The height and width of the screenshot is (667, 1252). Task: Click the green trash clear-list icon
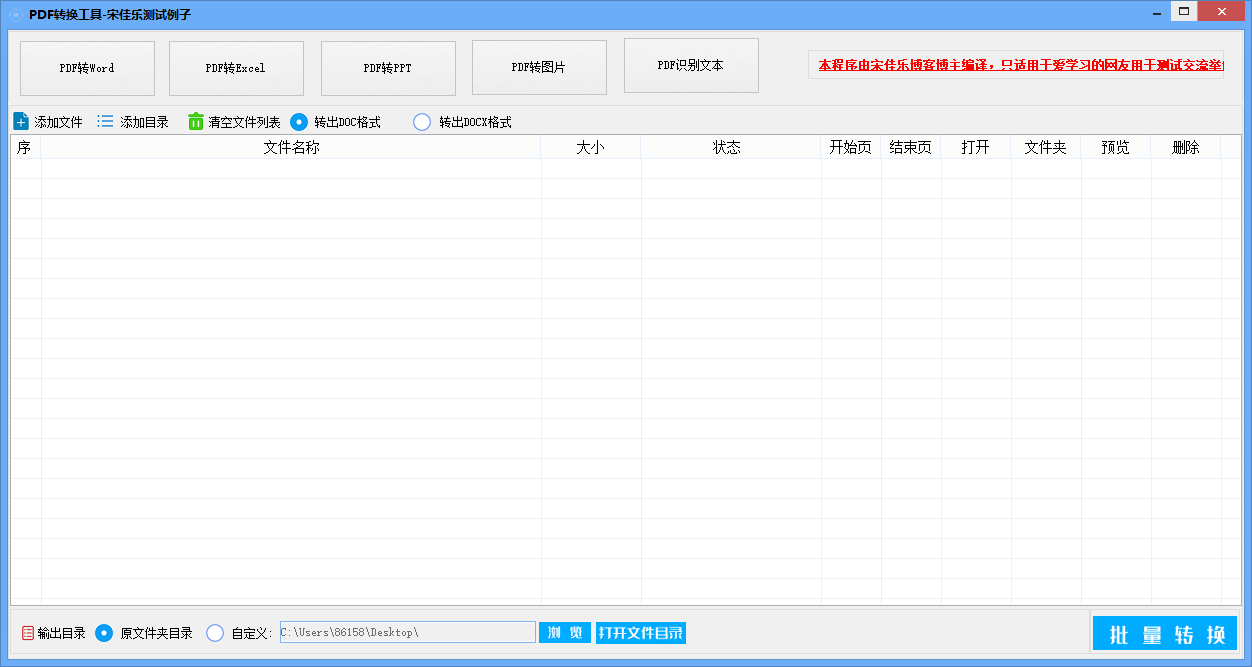click(196, 121)
